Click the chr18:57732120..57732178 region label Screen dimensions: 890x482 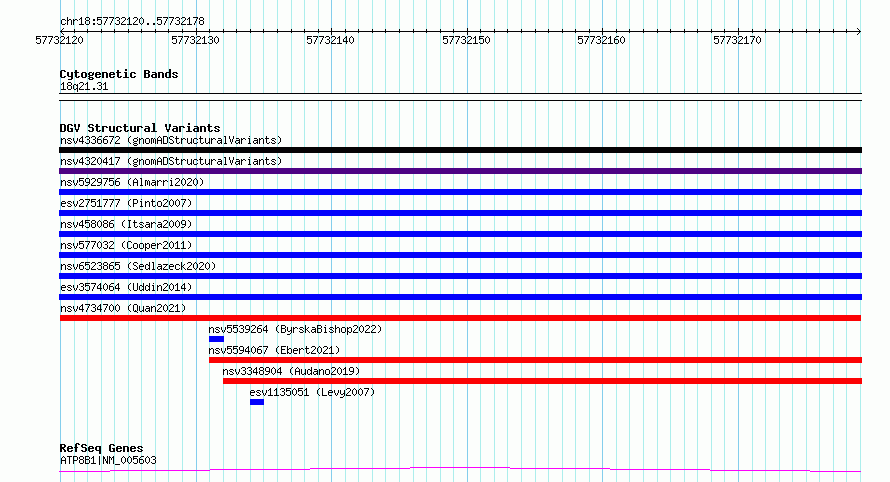[x=132, y=21]
